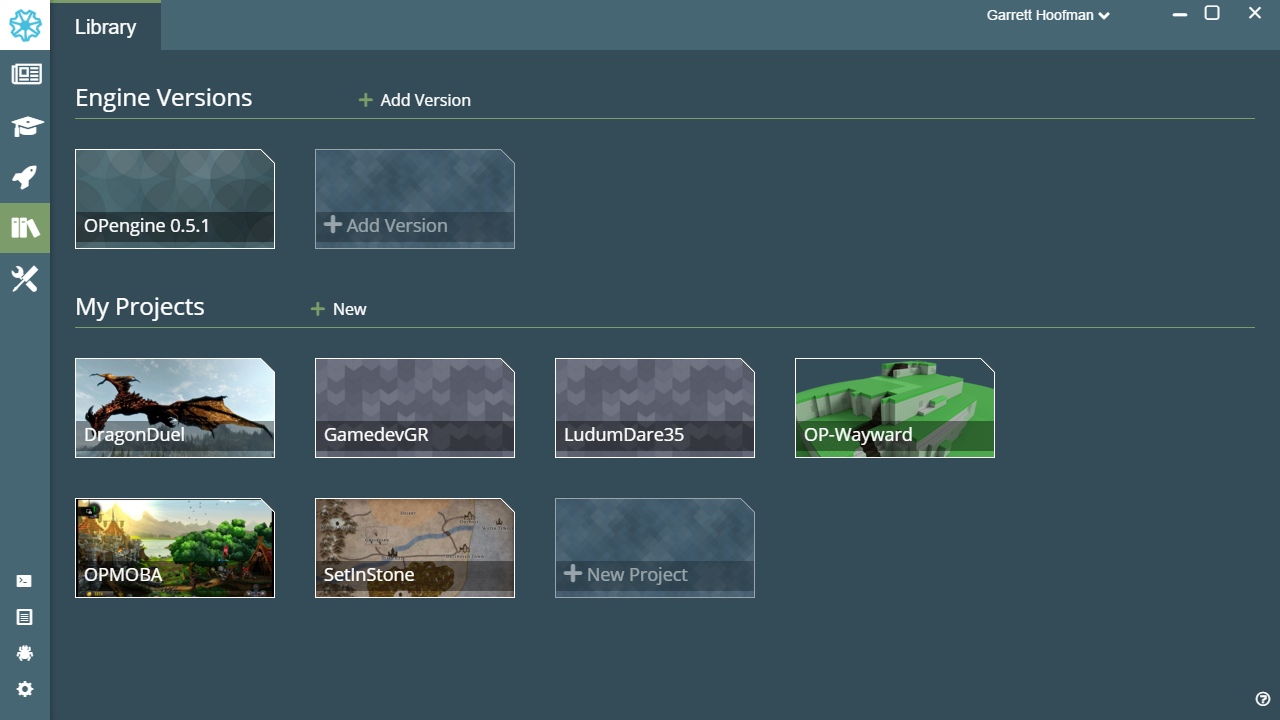Open the GamedevGR project
This screenshot has width=1280, height=720.
pos(415,408)
